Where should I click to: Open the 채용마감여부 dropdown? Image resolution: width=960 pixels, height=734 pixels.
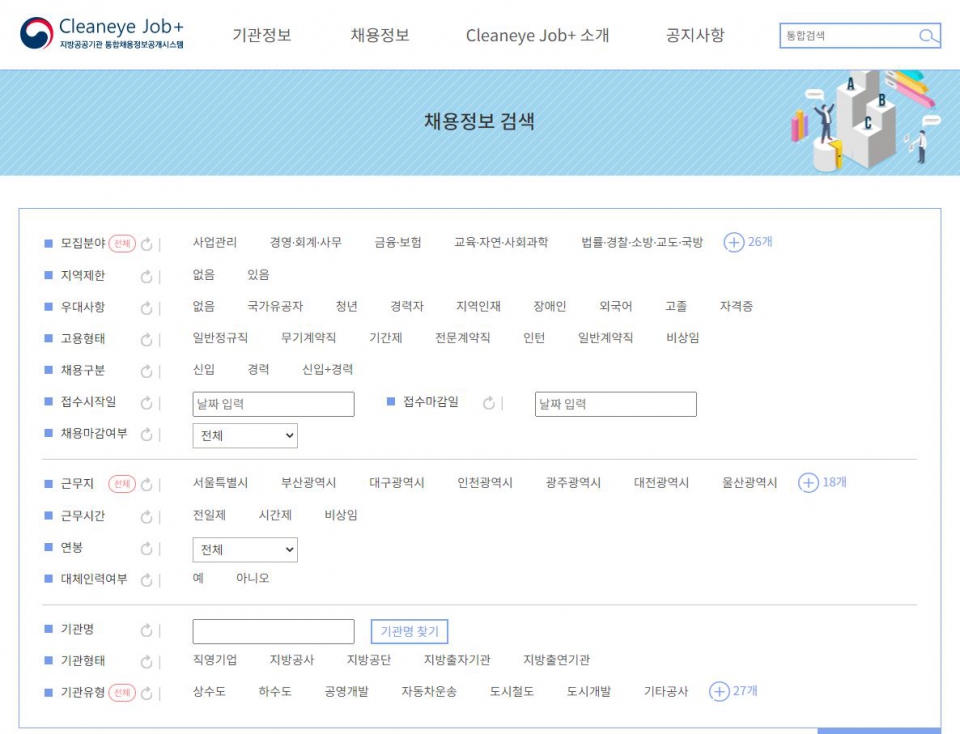[245, 436]
